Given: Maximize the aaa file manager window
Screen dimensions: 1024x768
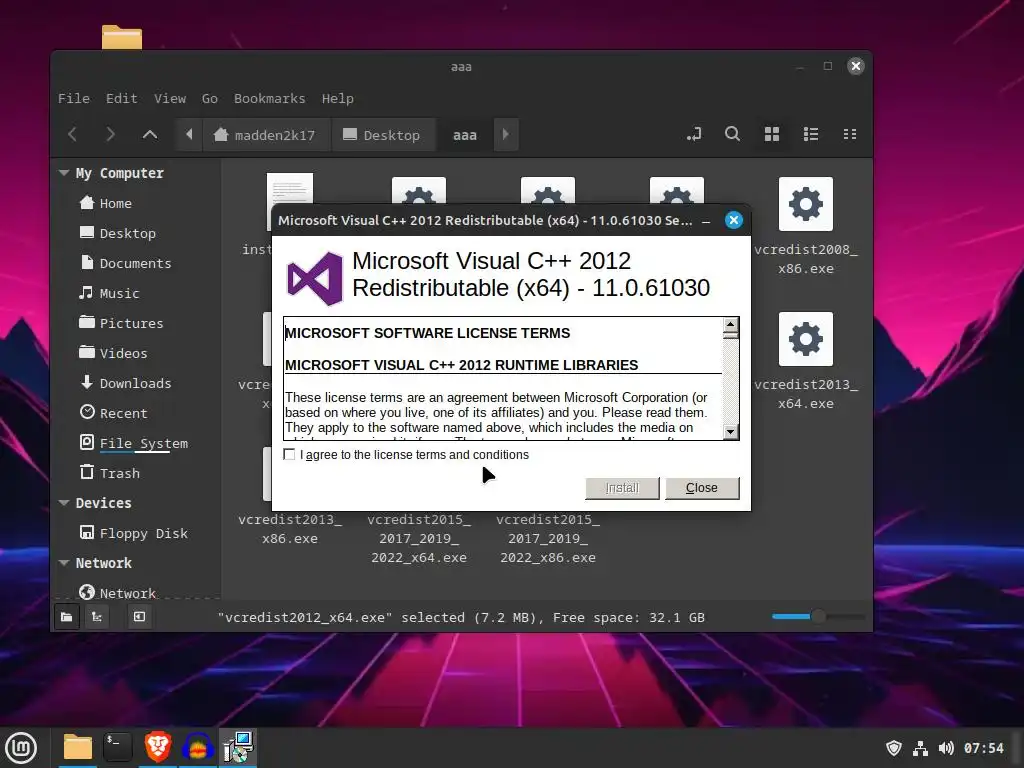Looking at the screenshot, I should tap(827, 66).
